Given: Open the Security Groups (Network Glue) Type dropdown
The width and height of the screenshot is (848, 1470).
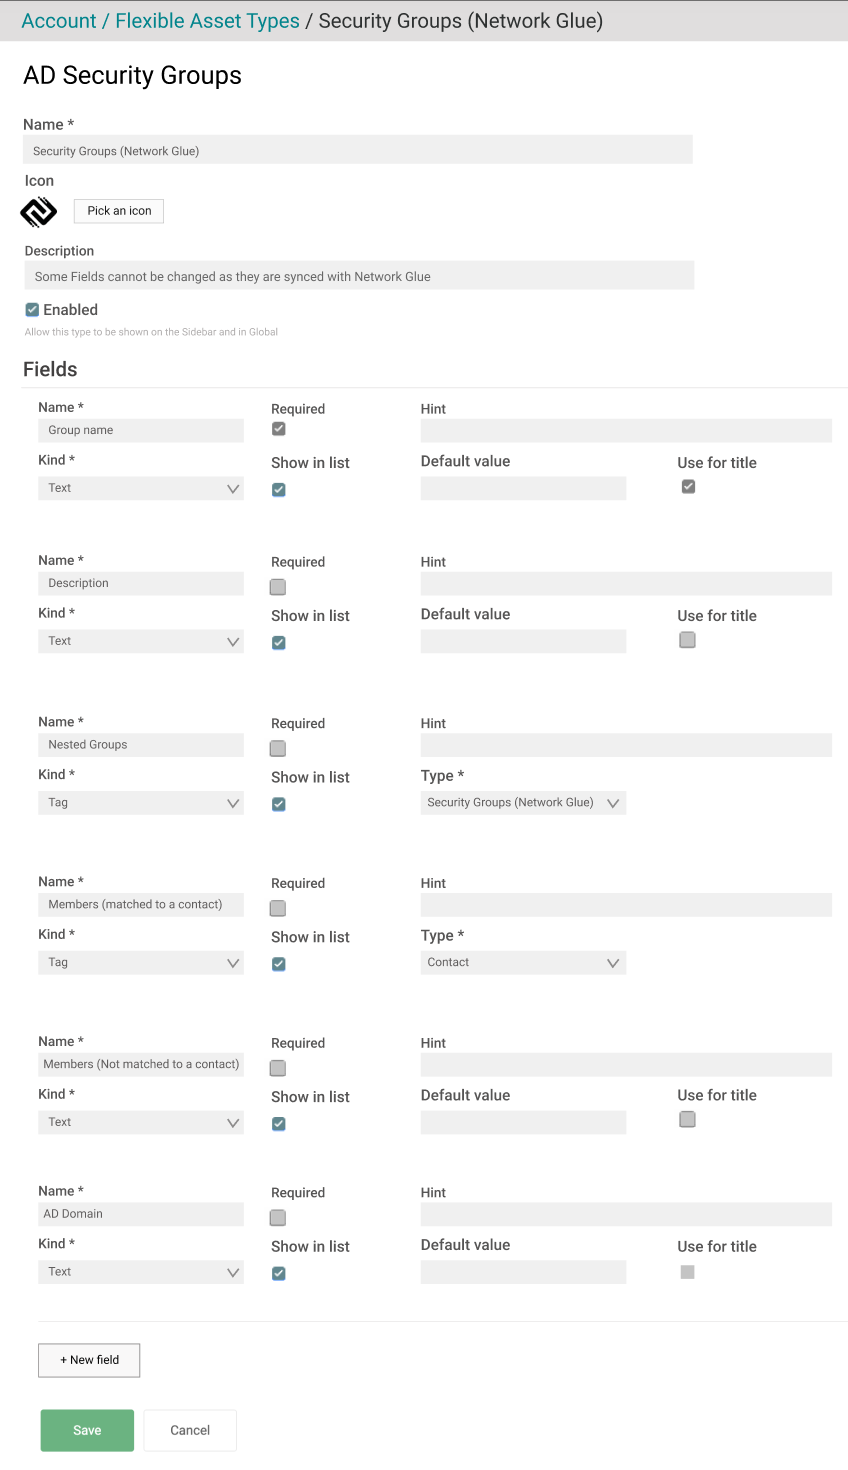Looking at the screenshot, I should (x=523, y=802).
